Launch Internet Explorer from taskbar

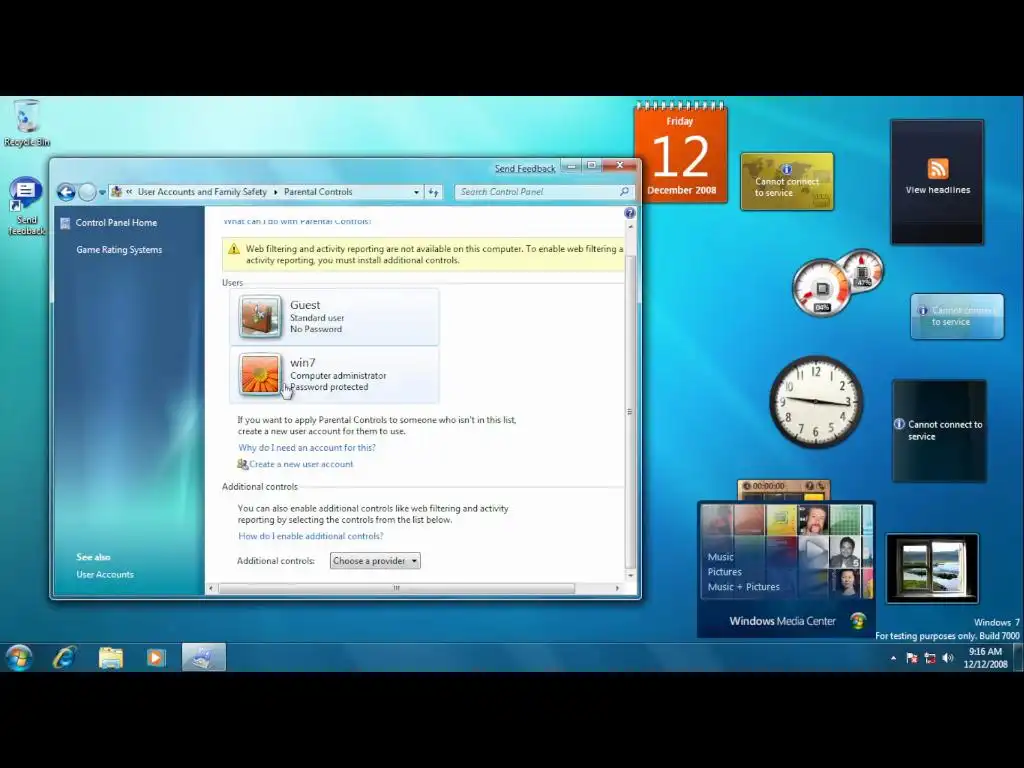pos(65,657)
